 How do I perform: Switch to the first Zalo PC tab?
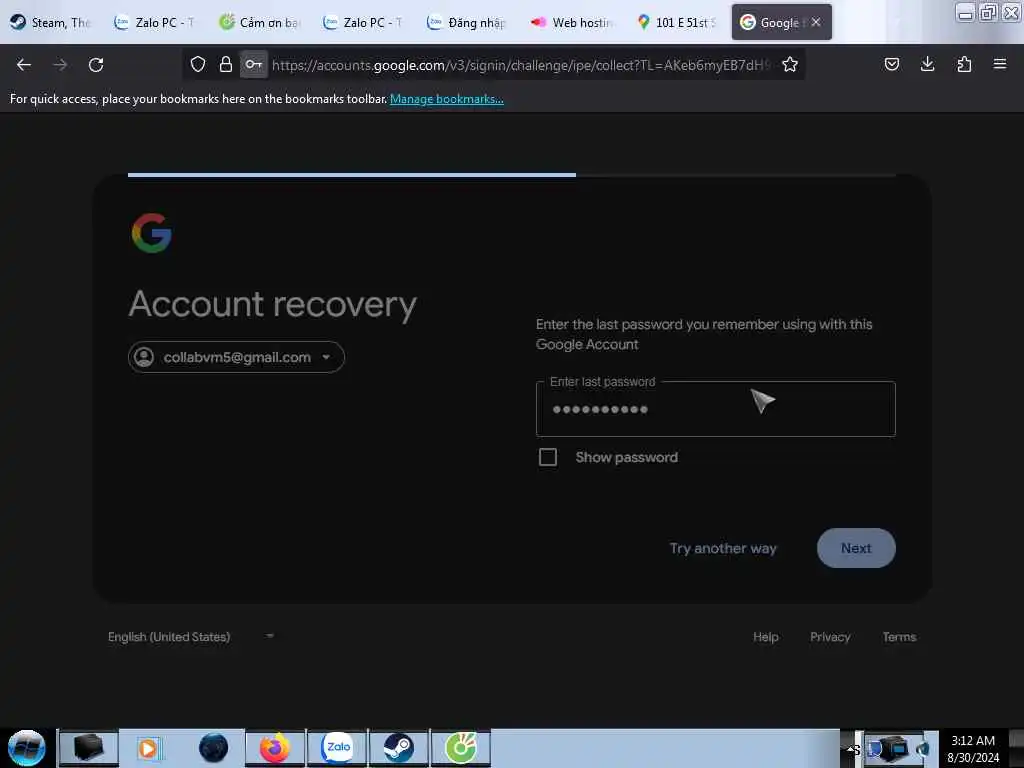155,22
